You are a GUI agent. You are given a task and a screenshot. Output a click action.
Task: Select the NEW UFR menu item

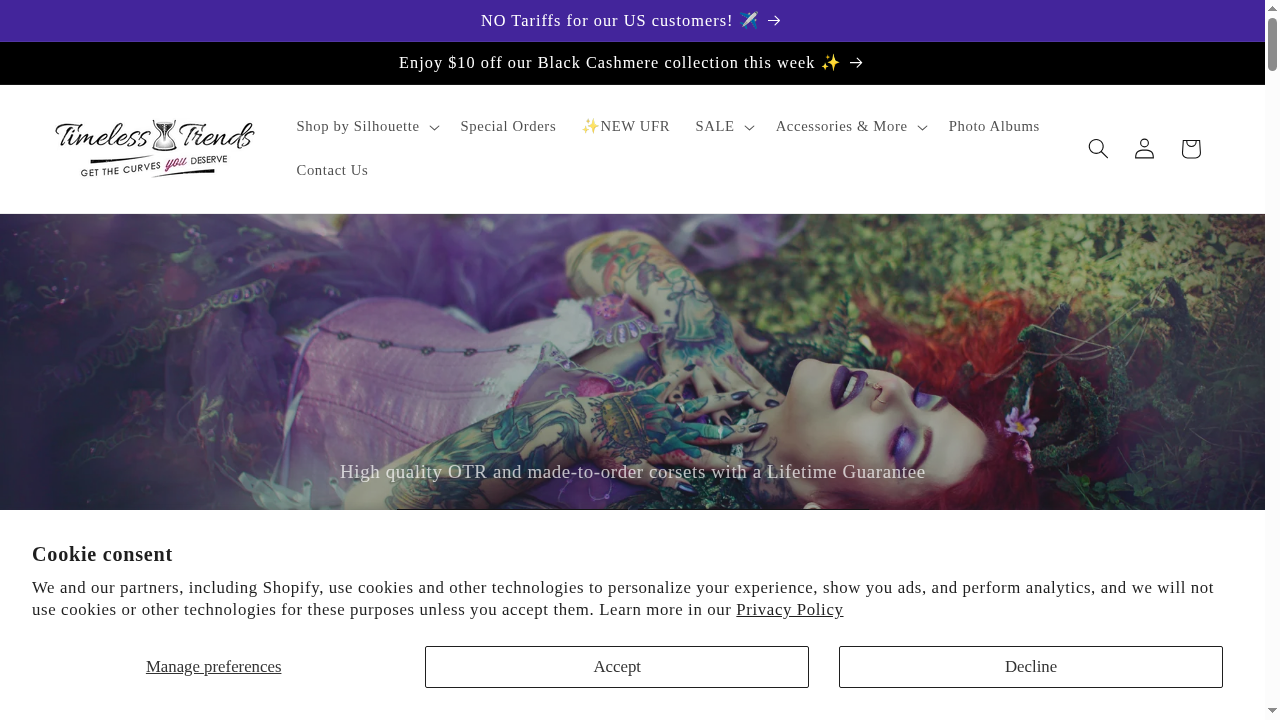pyautogui.click(x=626, y=126)
